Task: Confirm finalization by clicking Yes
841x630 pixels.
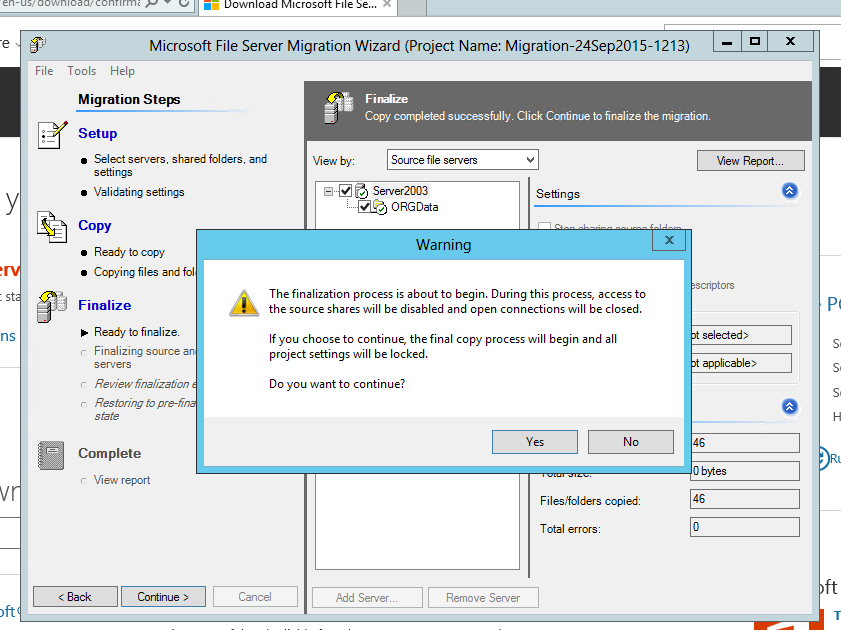Action: click(x=535, y=442)
